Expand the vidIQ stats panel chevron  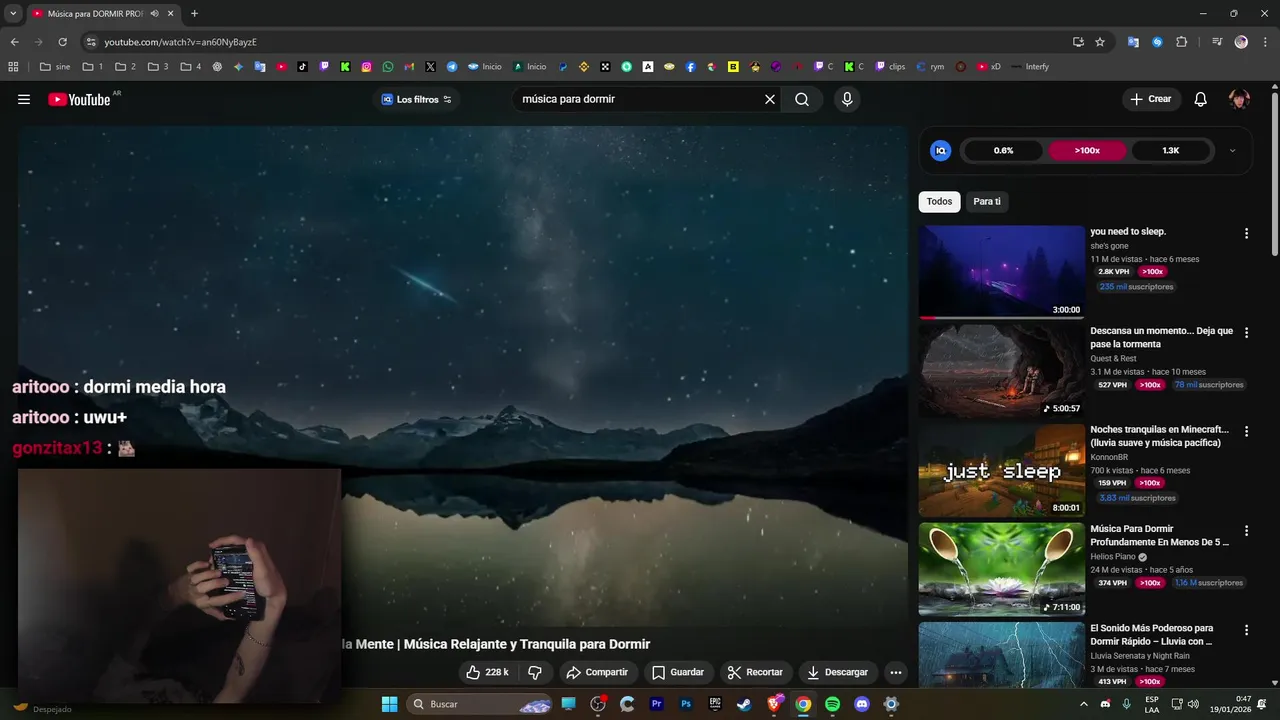tap(1232, 151)
